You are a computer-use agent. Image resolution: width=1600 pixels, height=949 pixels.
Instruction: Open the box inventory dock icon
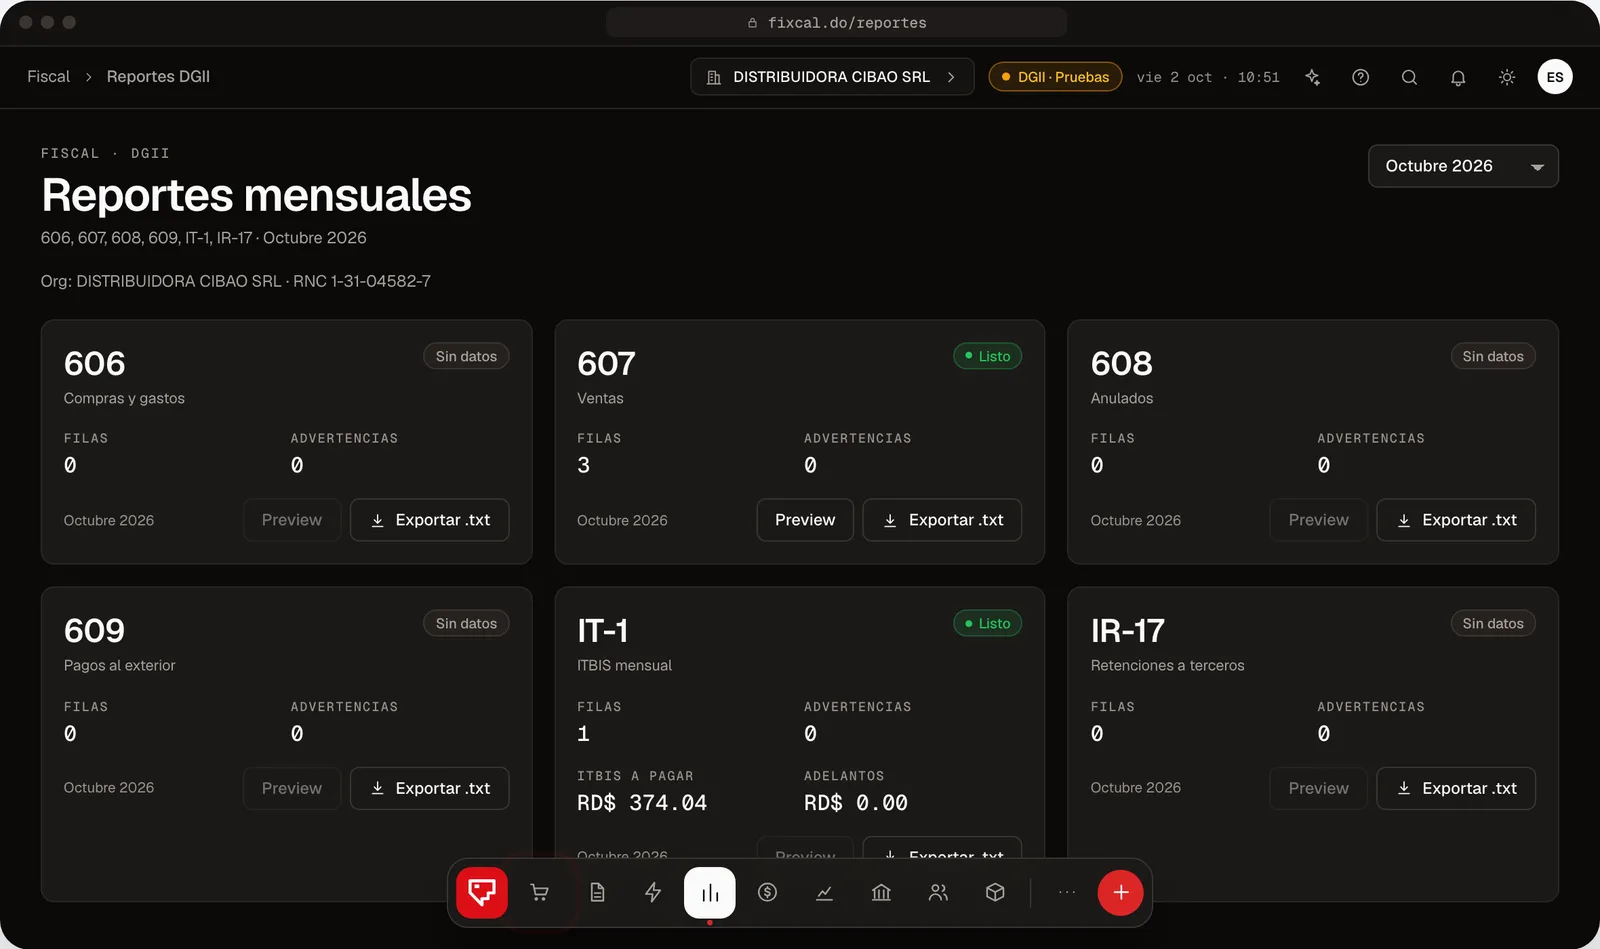click(x=995, y=892)
